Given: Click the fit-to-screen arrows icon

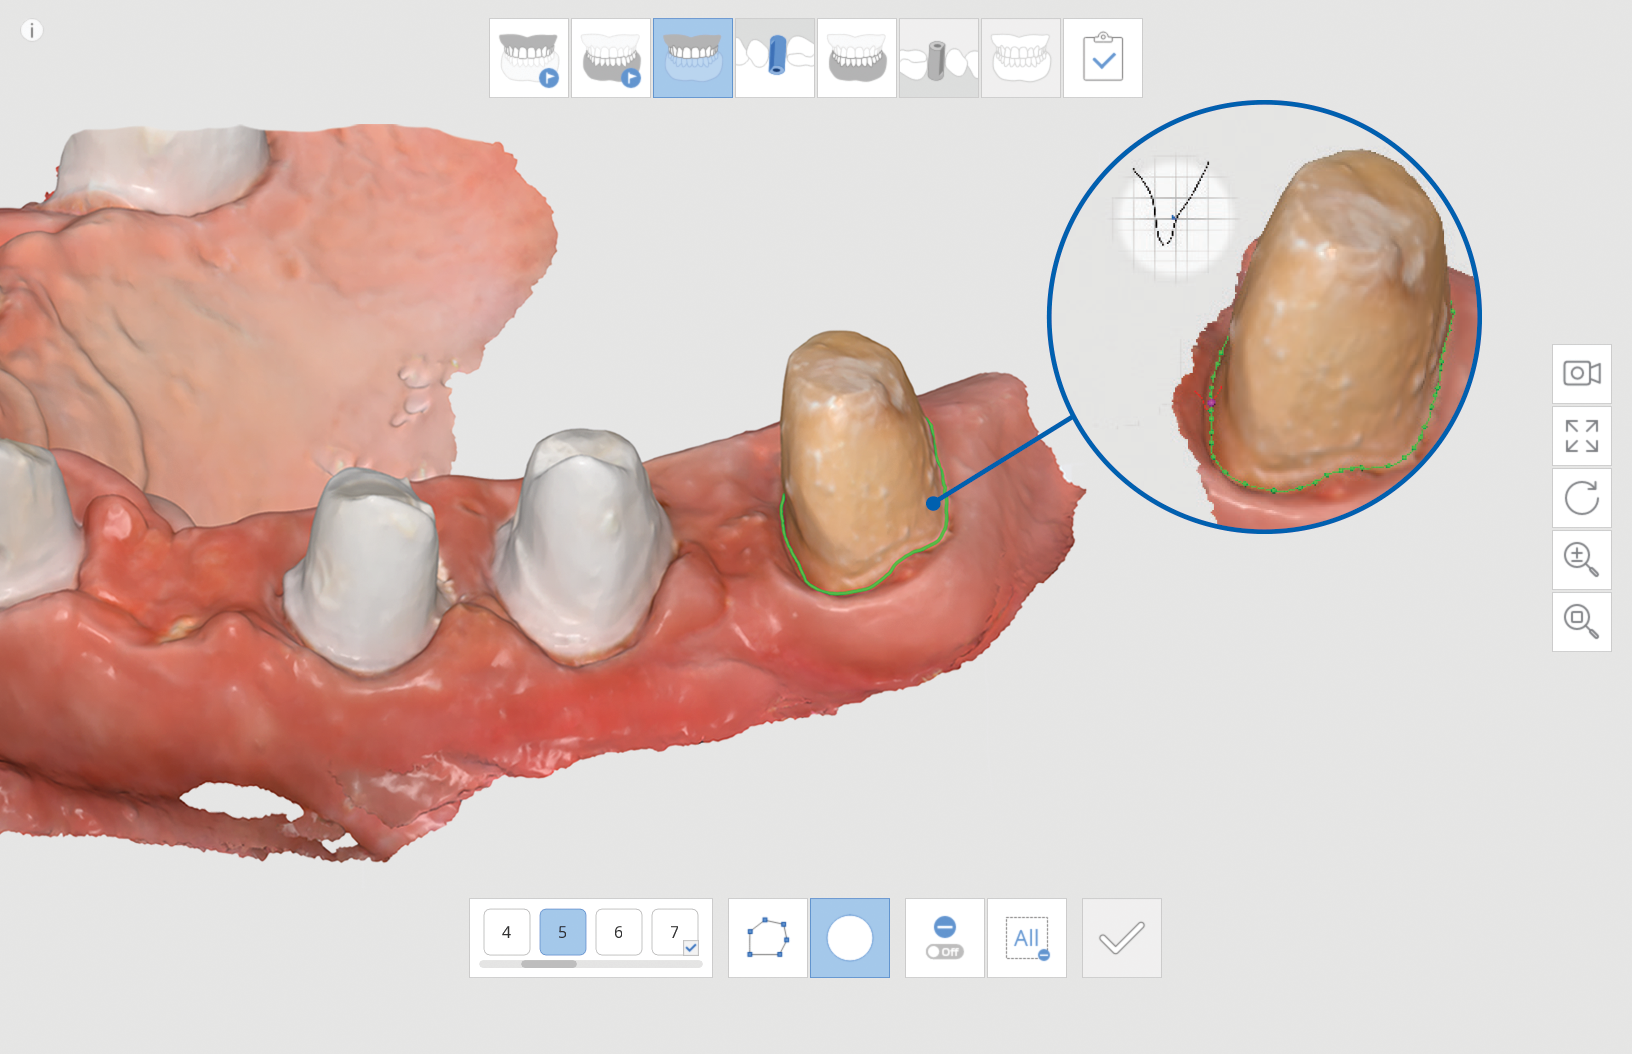Looking at the screenshot, I should point(1581,436).
